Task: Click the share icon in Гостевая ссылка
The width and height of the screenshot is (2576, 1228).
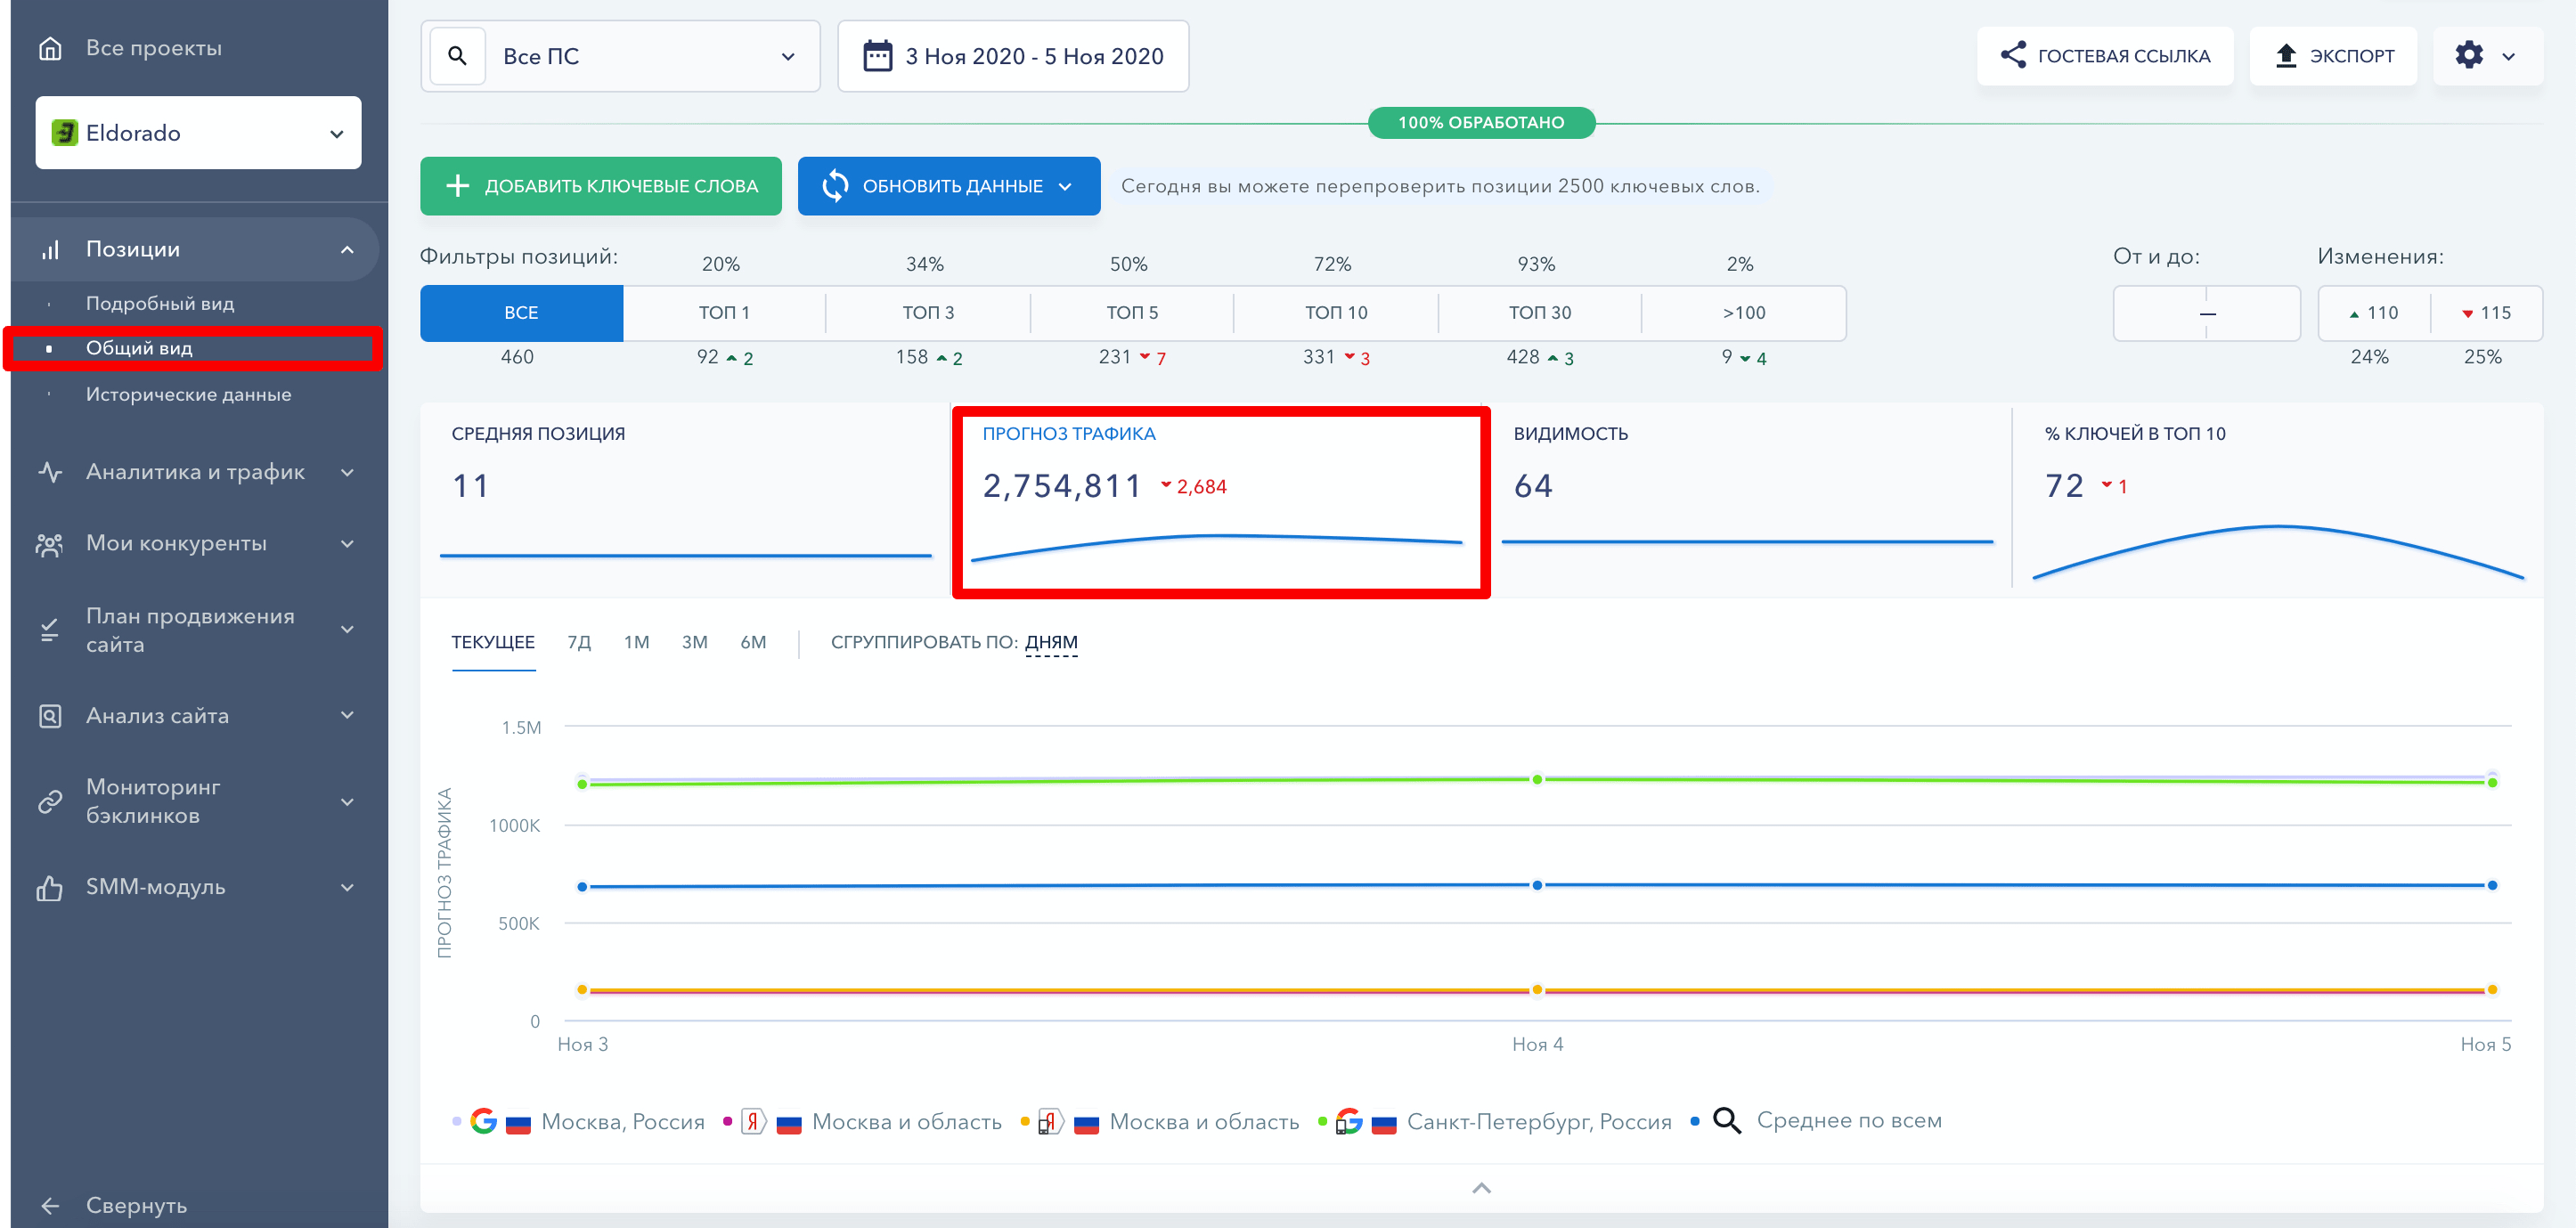Action: [x=2013, y=55]
